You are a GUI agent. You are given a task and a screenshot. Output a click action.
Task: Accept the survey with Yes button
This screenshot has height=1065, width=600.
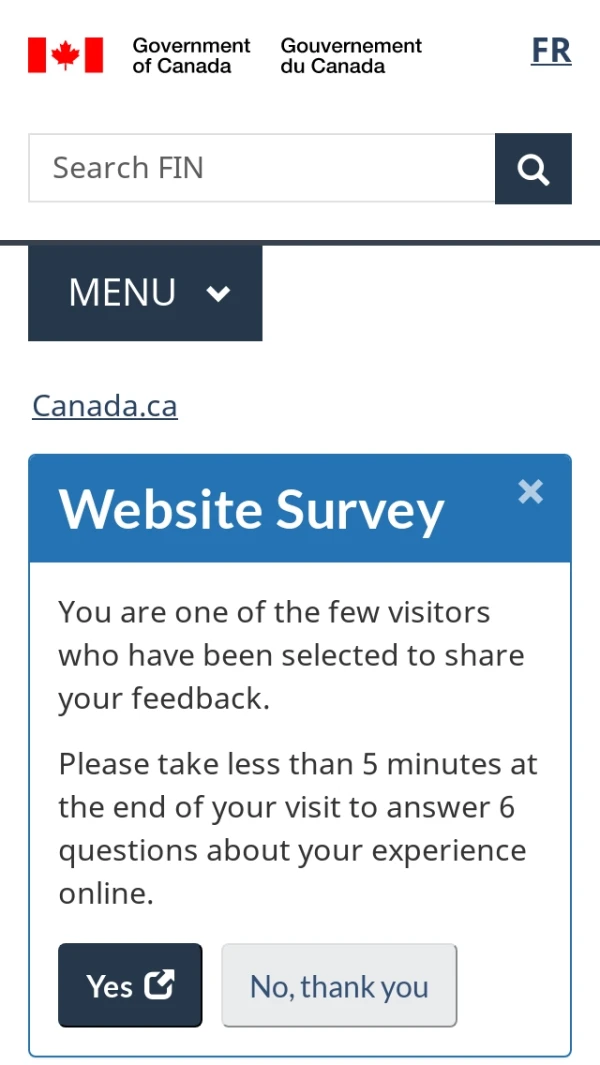coord(130,985)
